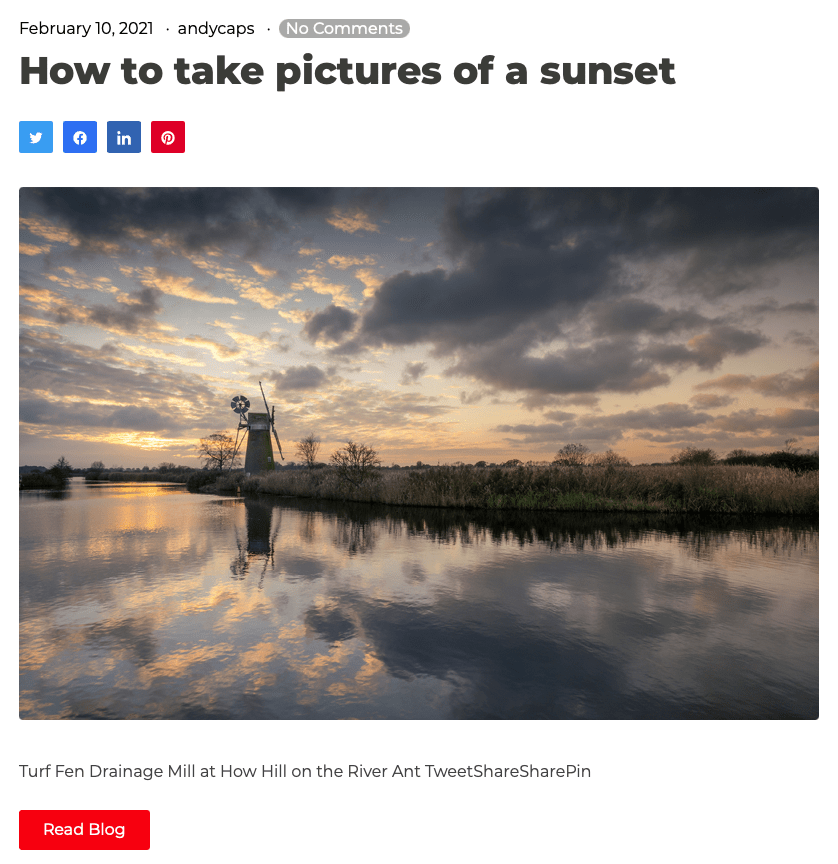This screenshot has height=864, width=838.
Task: Click the 'How to take' heading start
Action: tap(142, 72)
